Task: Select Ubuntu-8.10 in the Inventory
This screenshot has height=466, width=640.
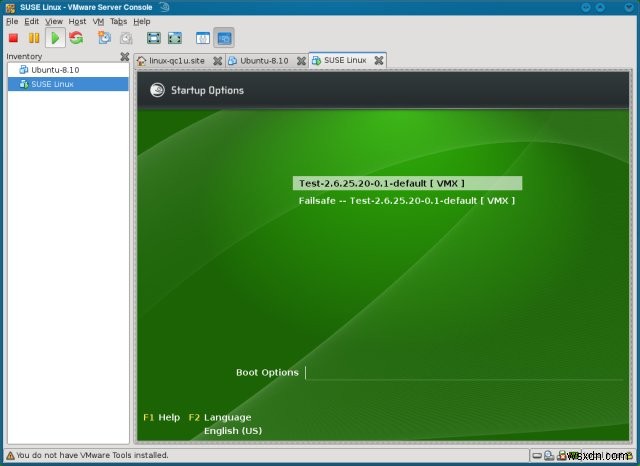Action: pyautogui.click(x=68, y=70)
